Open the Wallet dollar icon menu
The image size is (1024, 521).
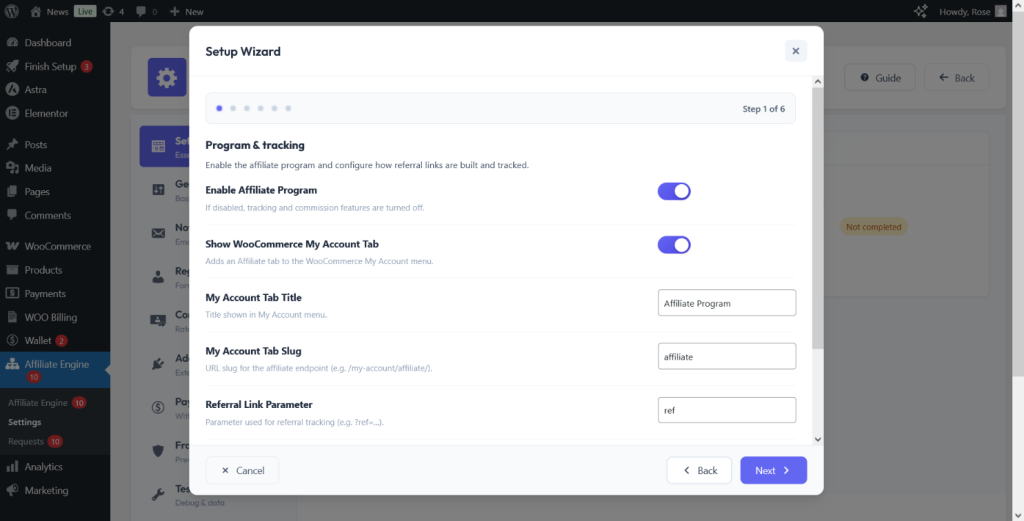click(12, 340)
